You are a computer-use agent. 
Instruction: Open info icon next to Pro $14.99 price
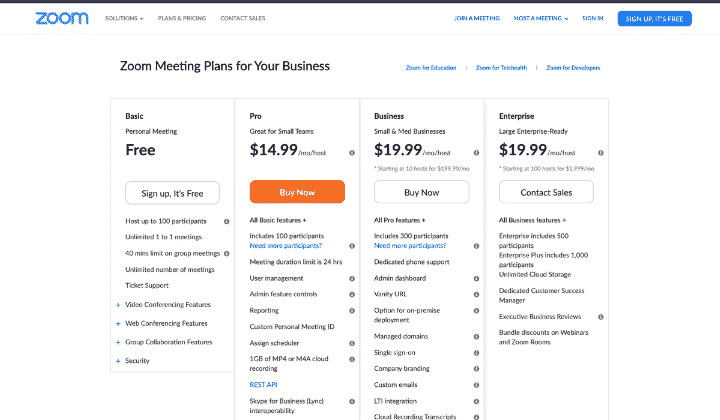click(352, 153)
